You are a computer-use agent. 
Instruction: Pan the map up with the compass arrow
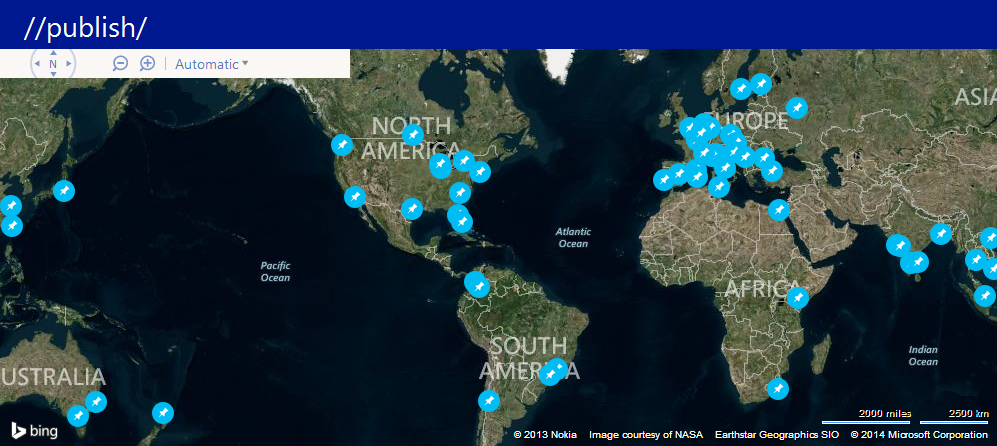[53, 50]
